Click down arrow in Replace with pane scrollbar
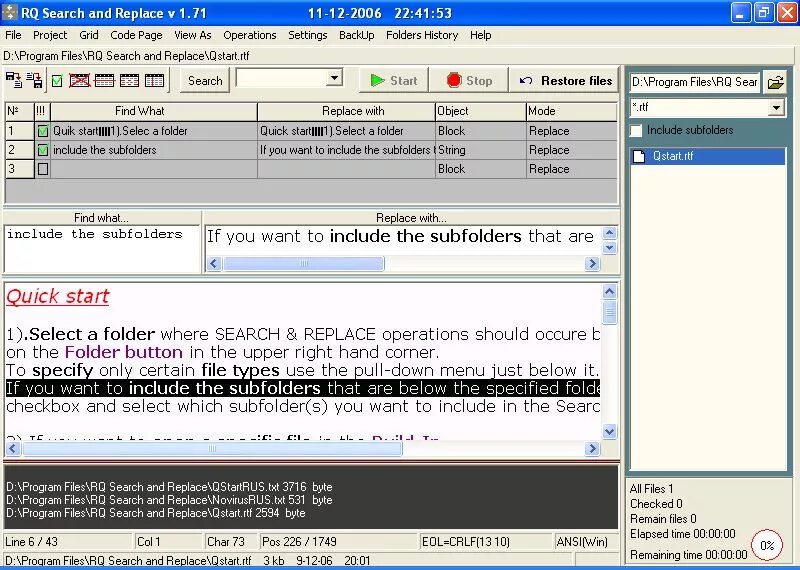This screenshot has width=800, height=570. [609, 248]
